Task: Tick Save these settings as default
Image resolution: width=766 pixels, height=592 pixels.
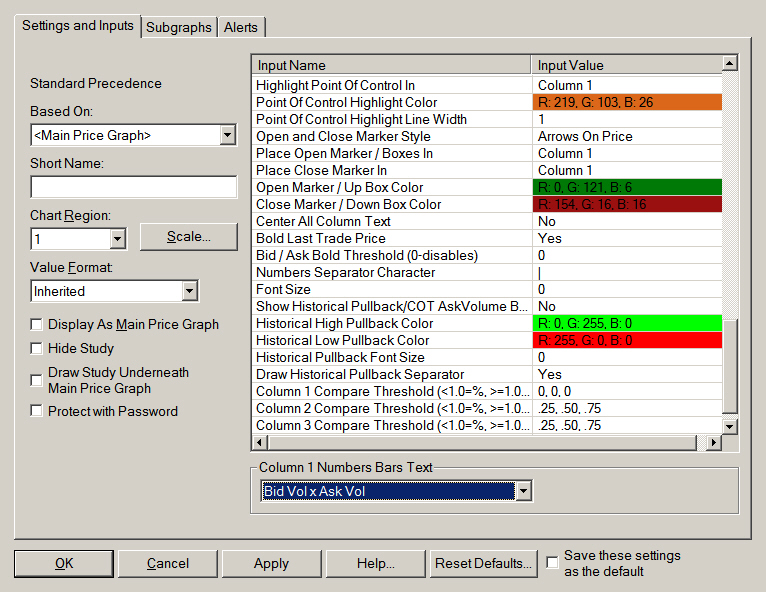Action: pyautogui.click(x=553, y=563)
